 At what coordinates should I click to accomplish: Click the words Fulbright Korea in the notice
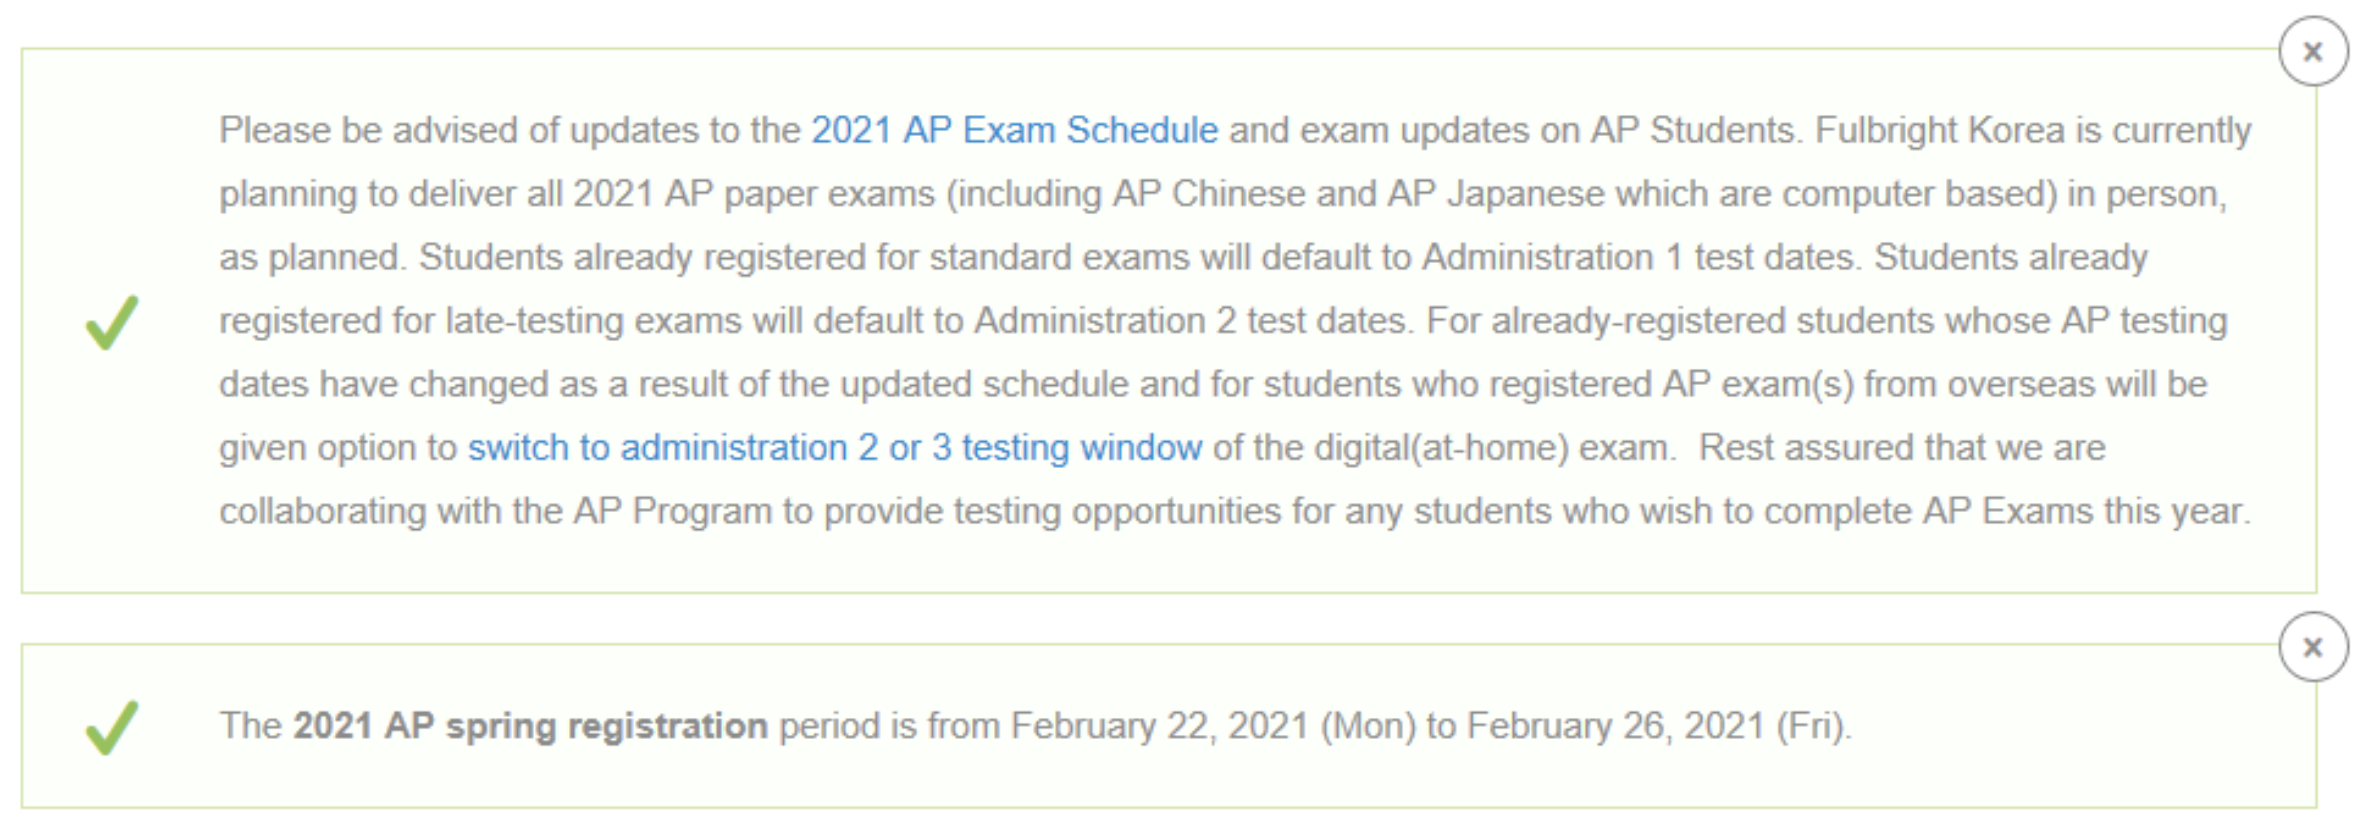(x=1940, y=131)
